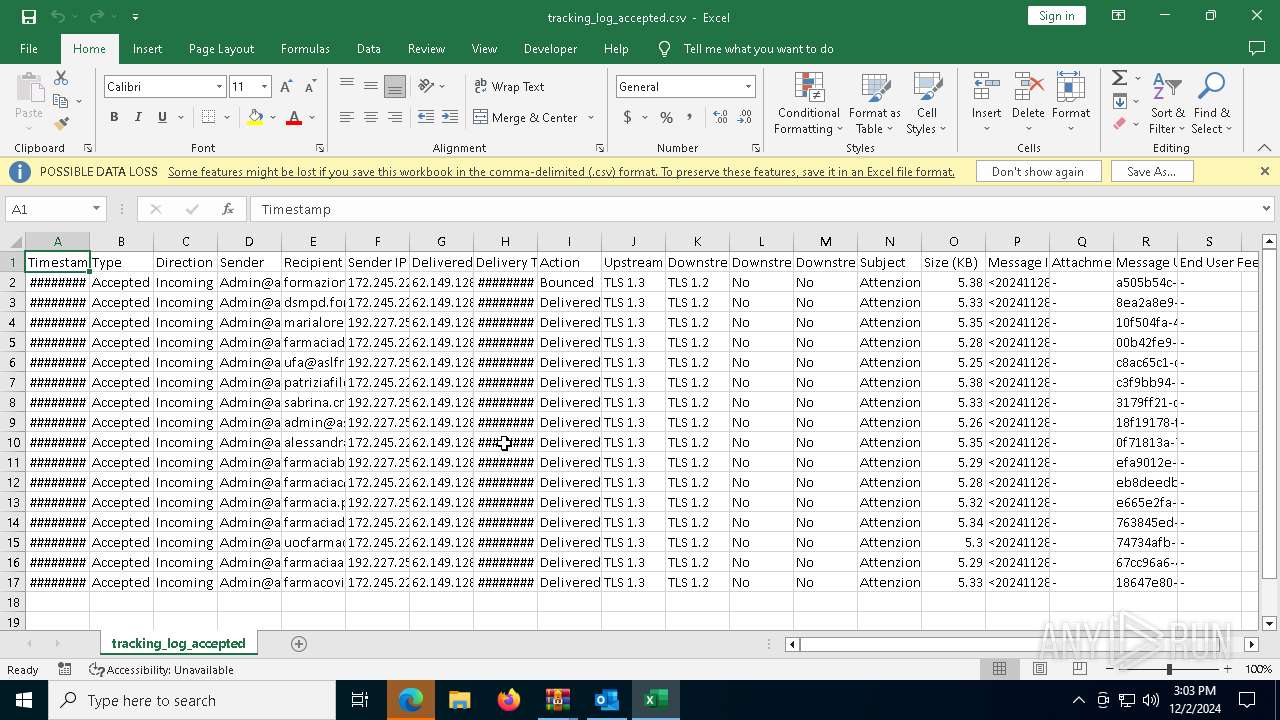Toggle Underline formatting

click(162, 117)
